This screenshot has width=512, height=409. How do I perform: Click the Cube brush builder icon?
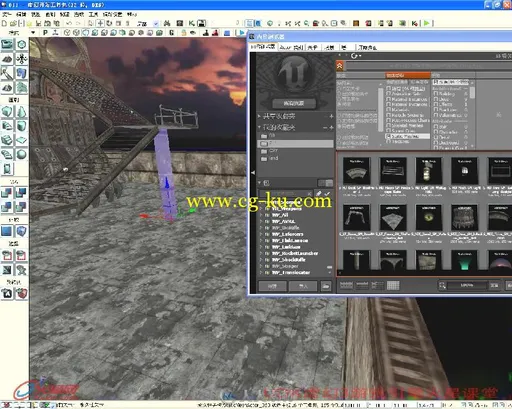[x=7, y=112]
